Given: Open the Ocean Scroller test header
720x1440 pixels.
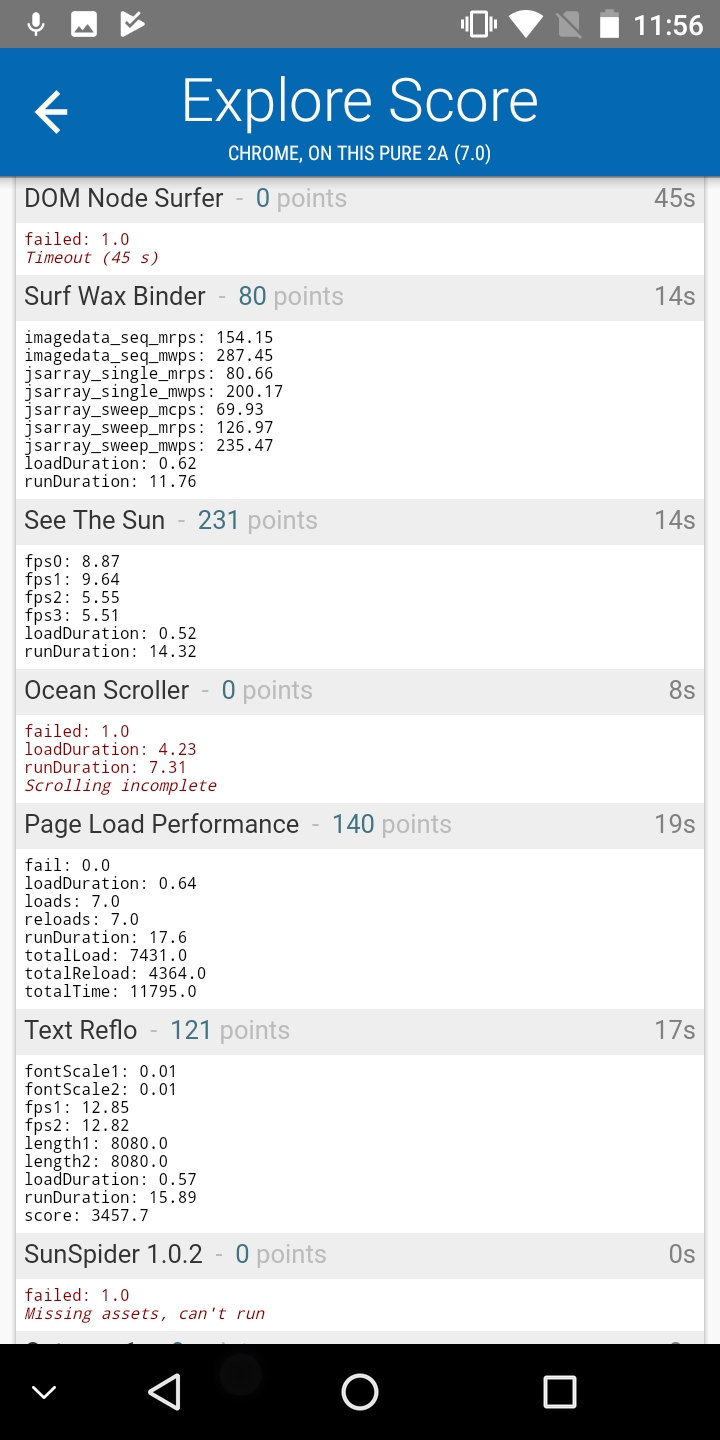Looking at the screenshot, I should [360, 690].
